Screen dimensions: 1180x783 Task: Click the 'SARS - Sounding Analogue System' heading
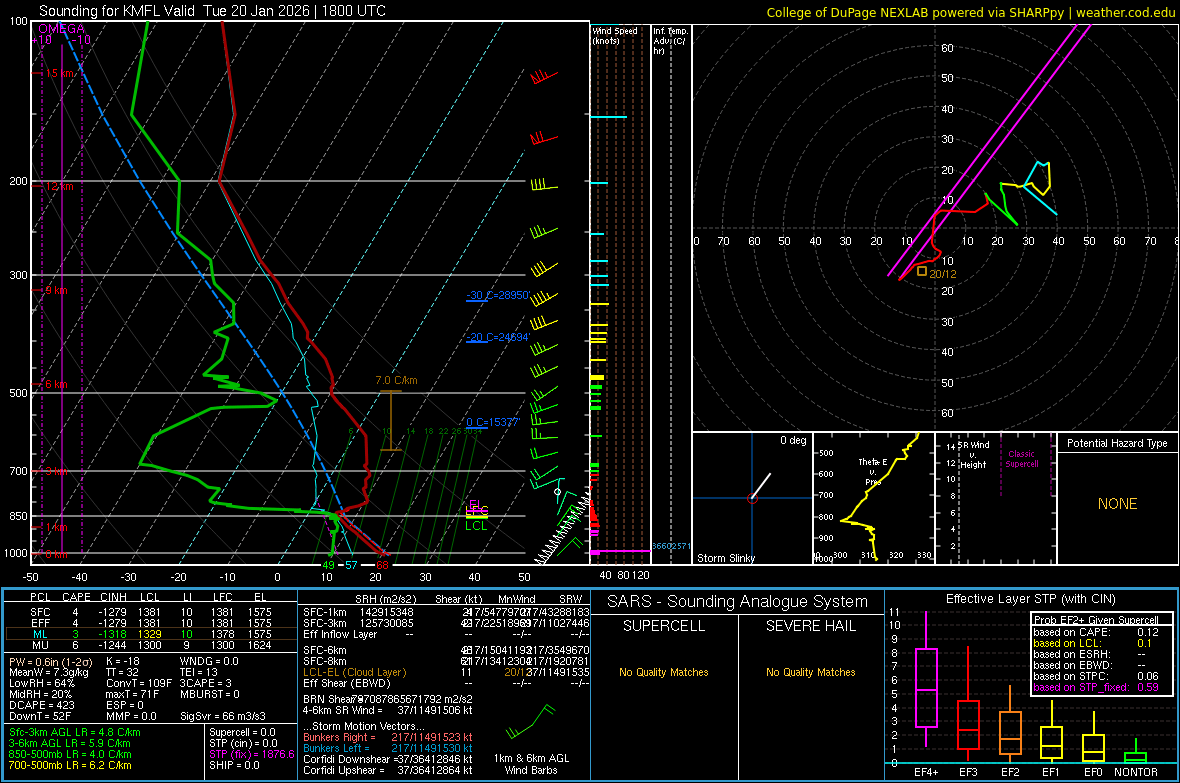point(737,602)
